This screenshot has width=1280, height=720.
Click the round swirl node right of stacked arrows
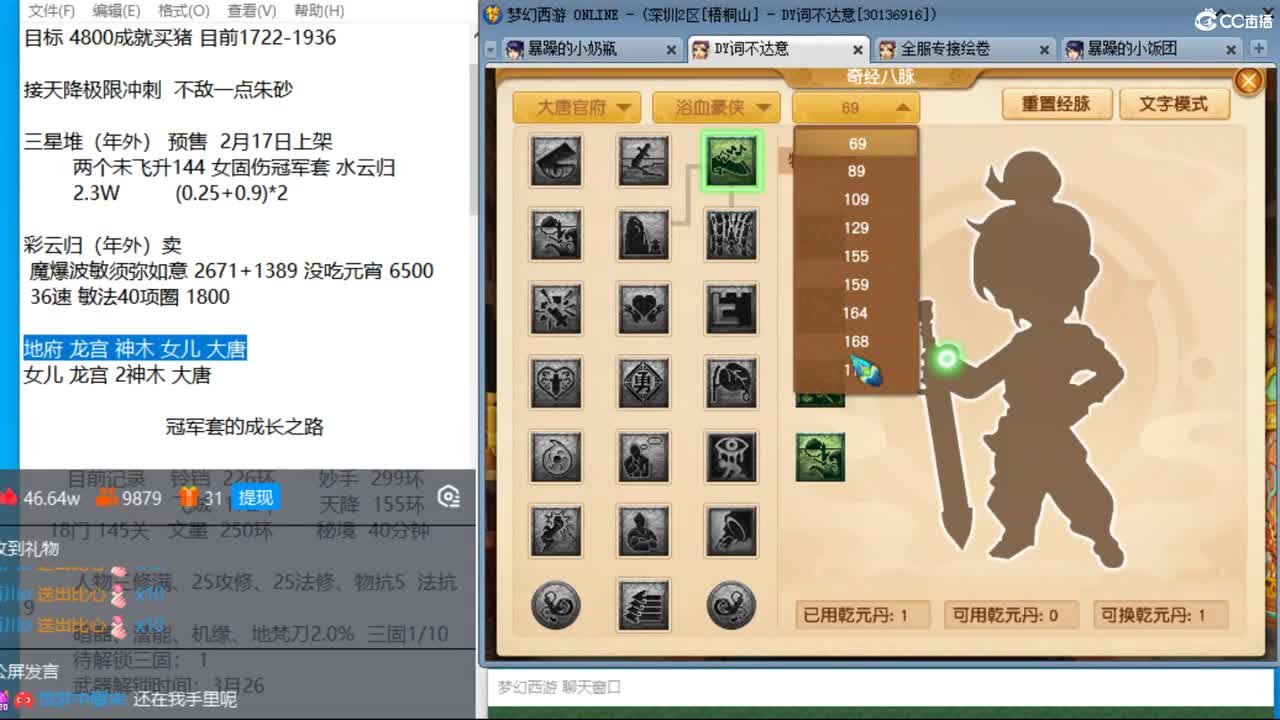(x=732, y=604)
